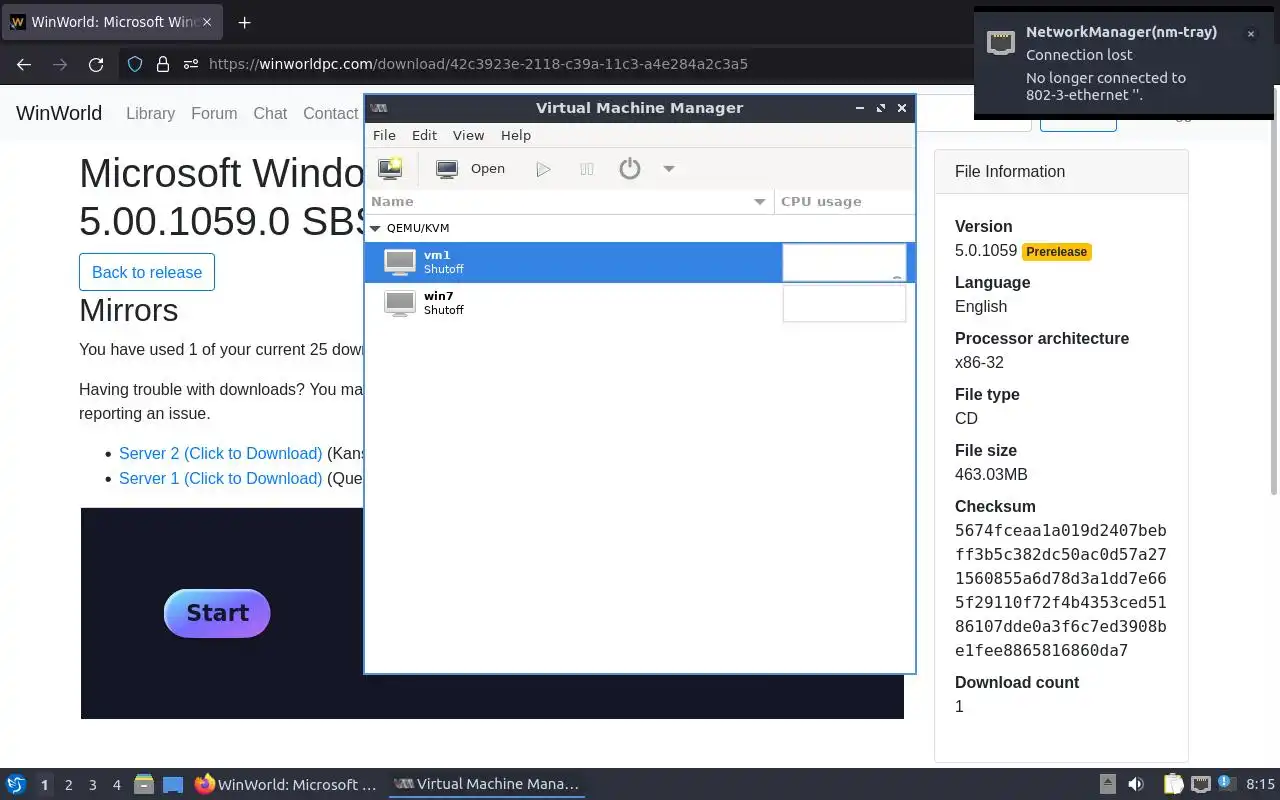Open File menu in Virtual Machine Manager
Screen dimensions: 1280x800
pyautogui.click(x=384, y=135)
